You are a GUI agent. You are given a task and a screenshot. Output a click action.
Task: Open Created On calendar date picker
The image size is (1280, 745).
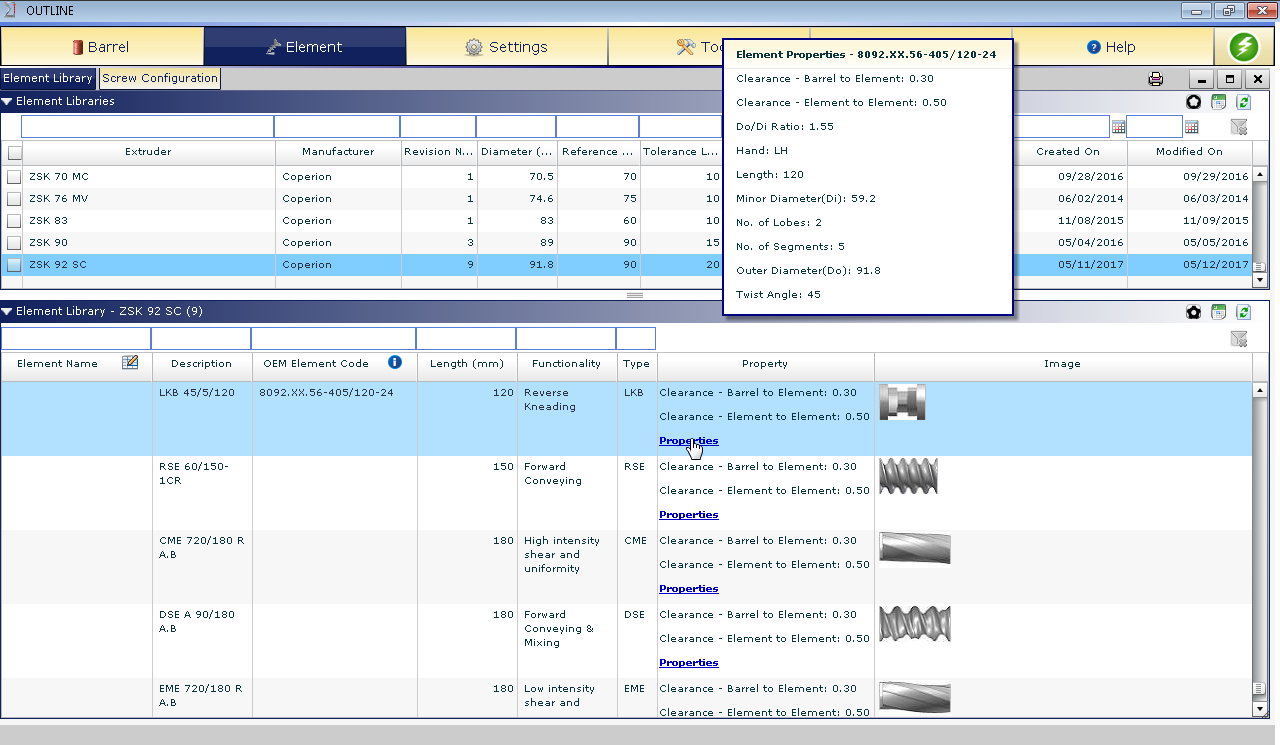pos(1118,127)
